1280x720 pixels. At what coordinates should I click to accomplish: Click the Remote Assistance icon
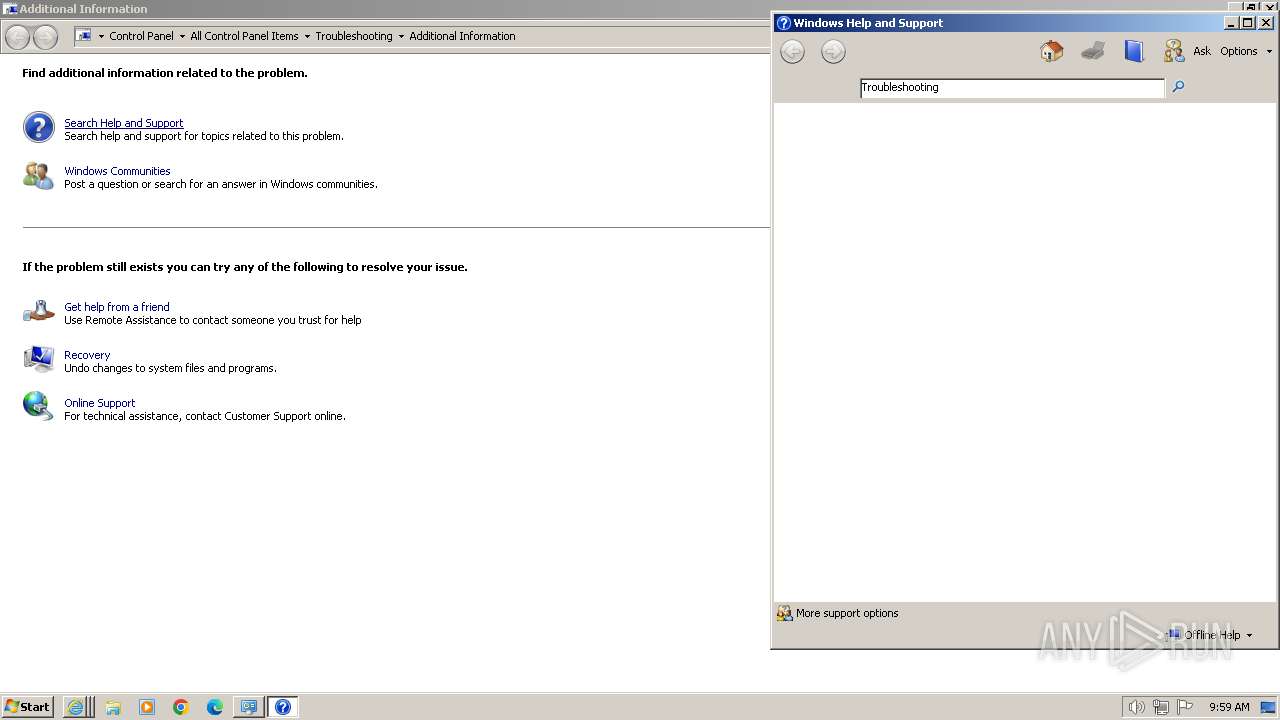coord(39,311)
